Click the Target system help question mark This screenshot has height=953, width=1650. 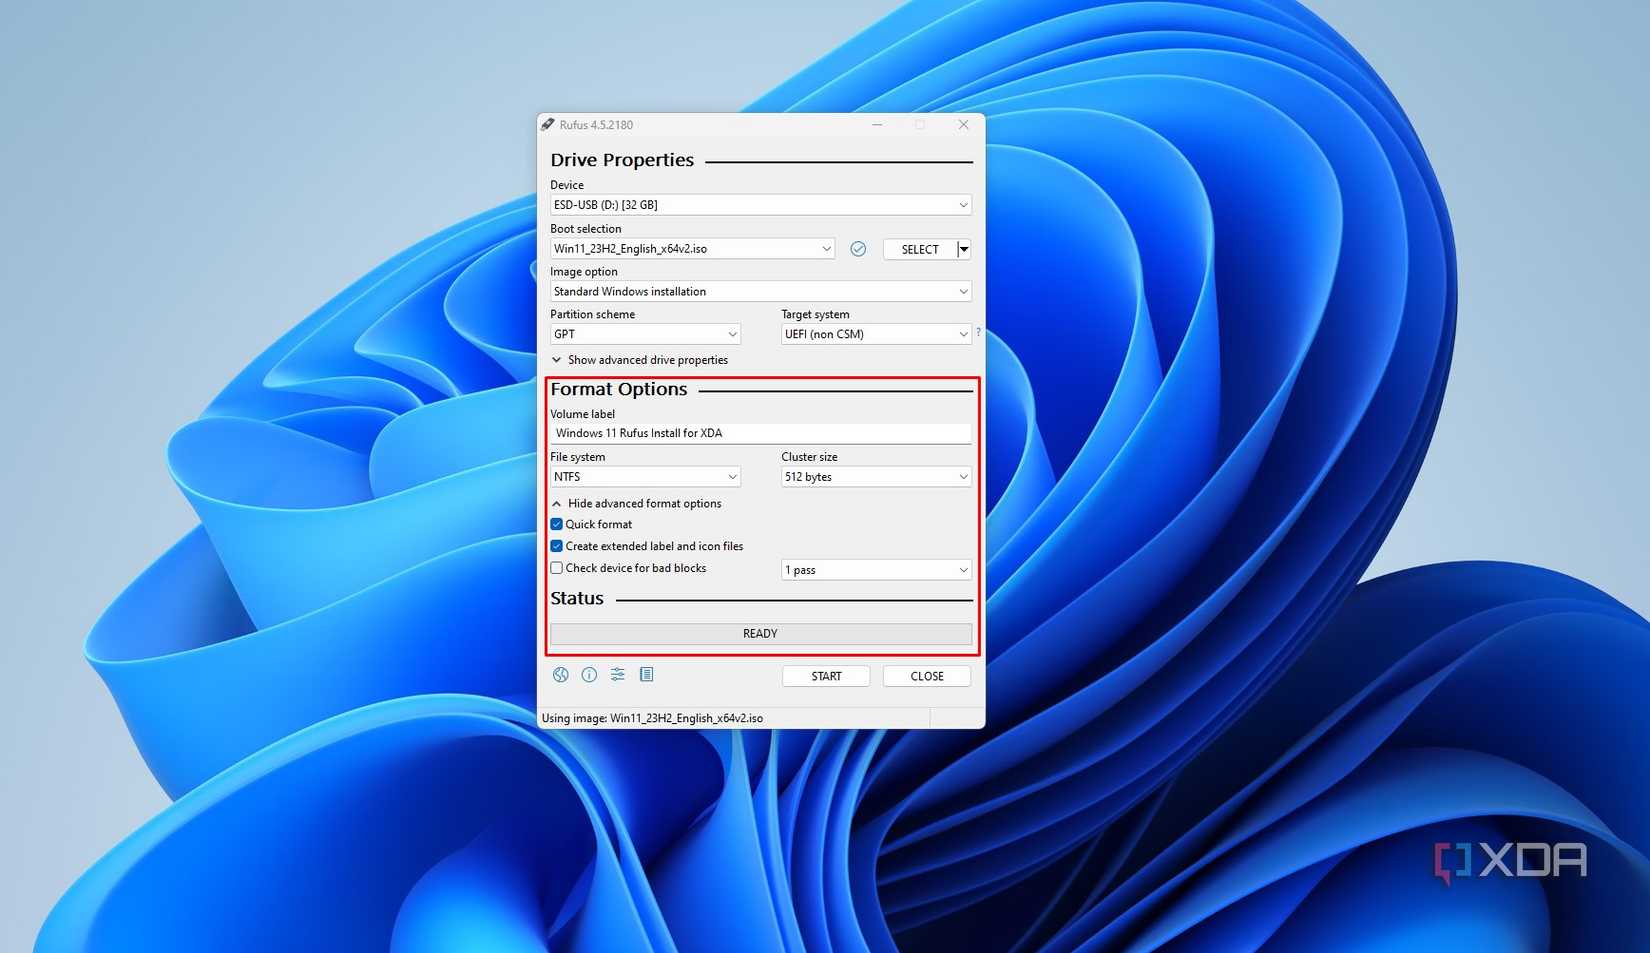coord(977,331)
